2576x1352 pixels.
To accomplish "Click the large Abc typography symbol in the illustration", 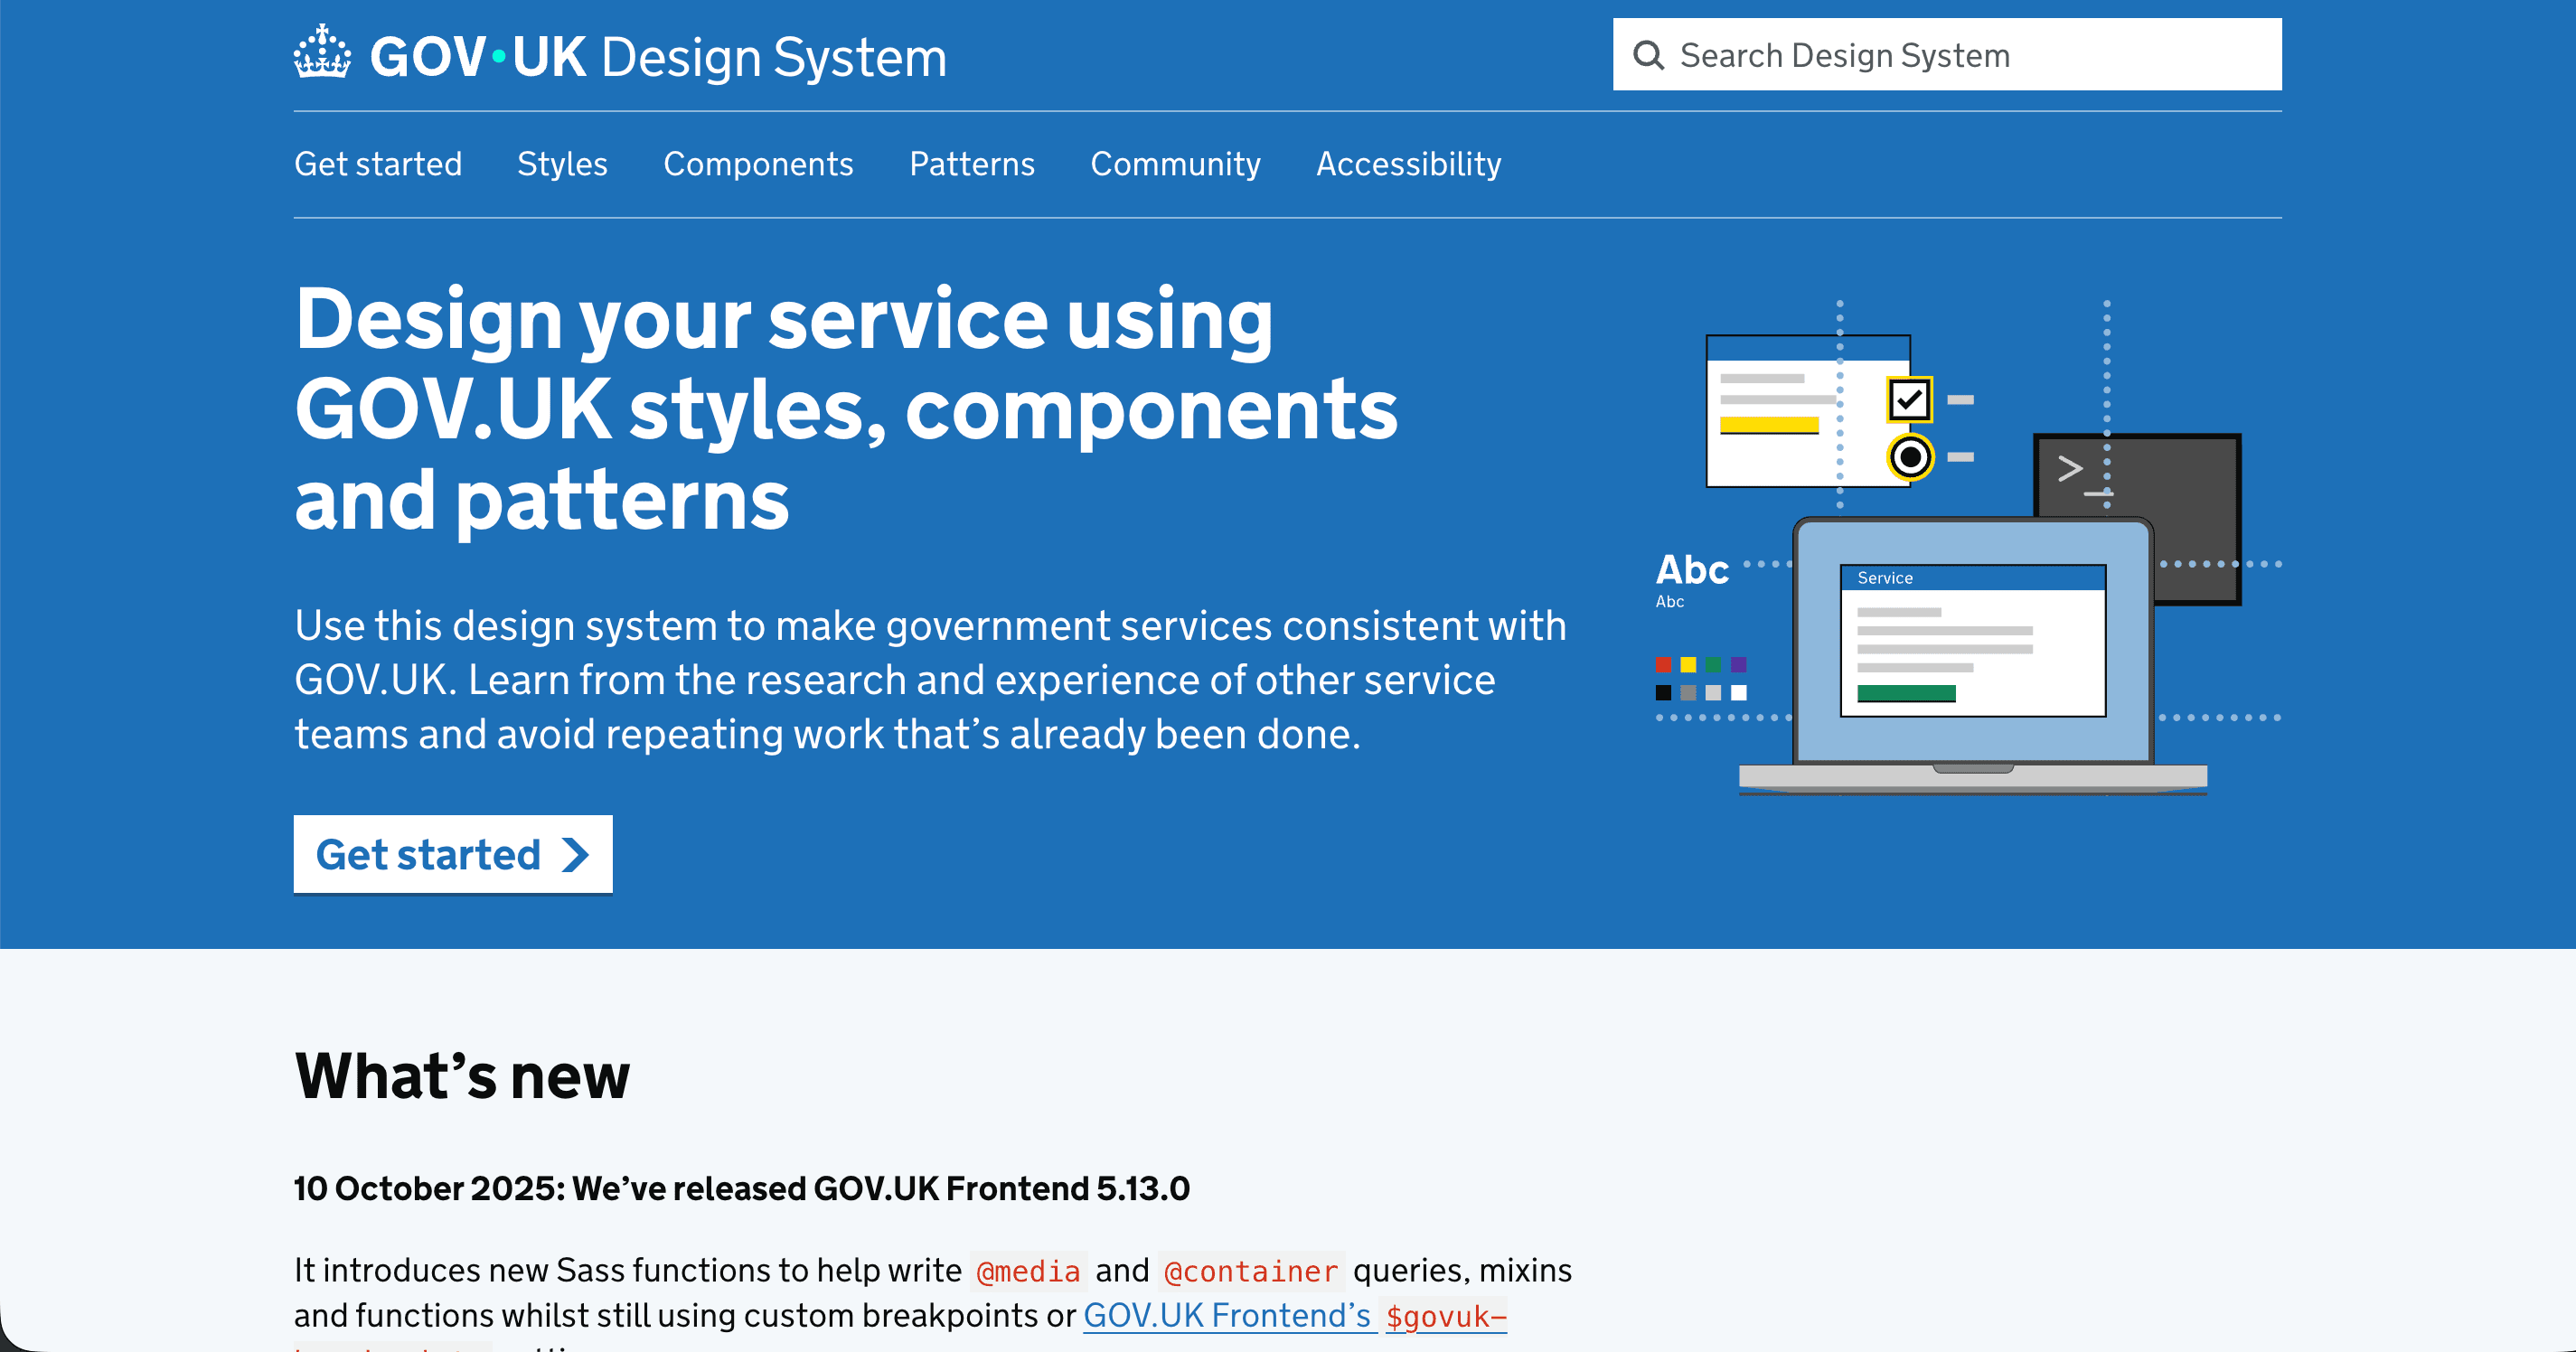I will [x=1692, y=570].
